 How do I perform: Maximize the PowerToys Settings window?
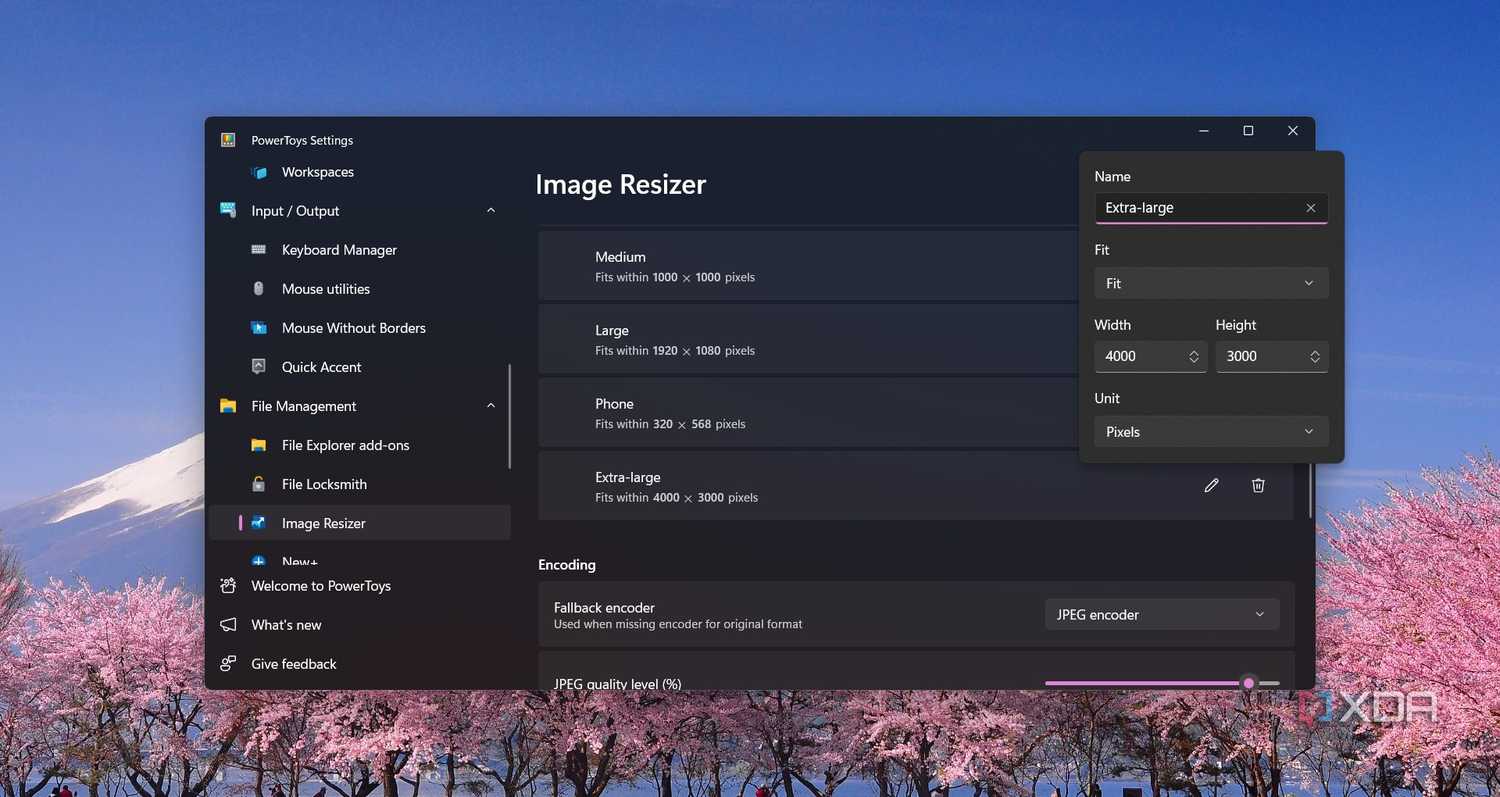tap(1248, 131)
